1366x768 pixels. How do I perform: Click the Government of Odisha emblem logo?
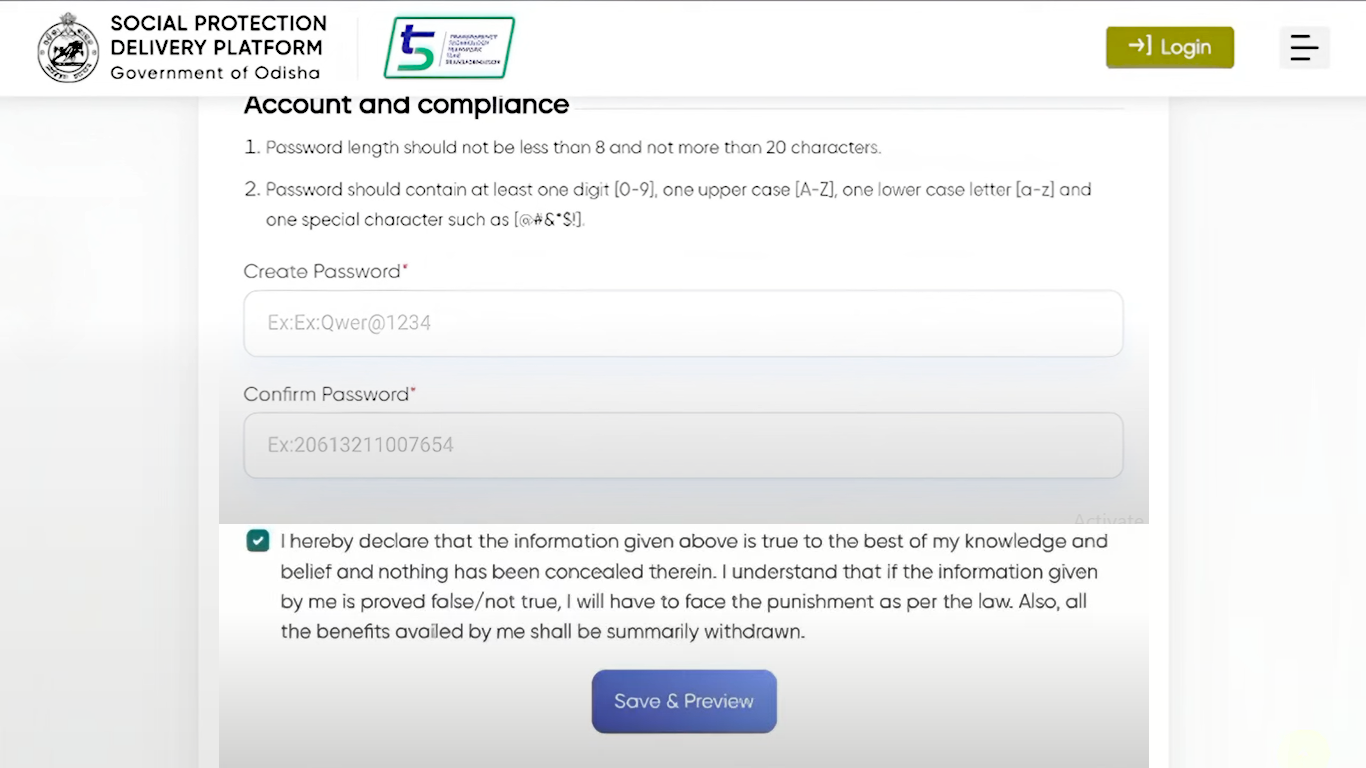point(68,48)
